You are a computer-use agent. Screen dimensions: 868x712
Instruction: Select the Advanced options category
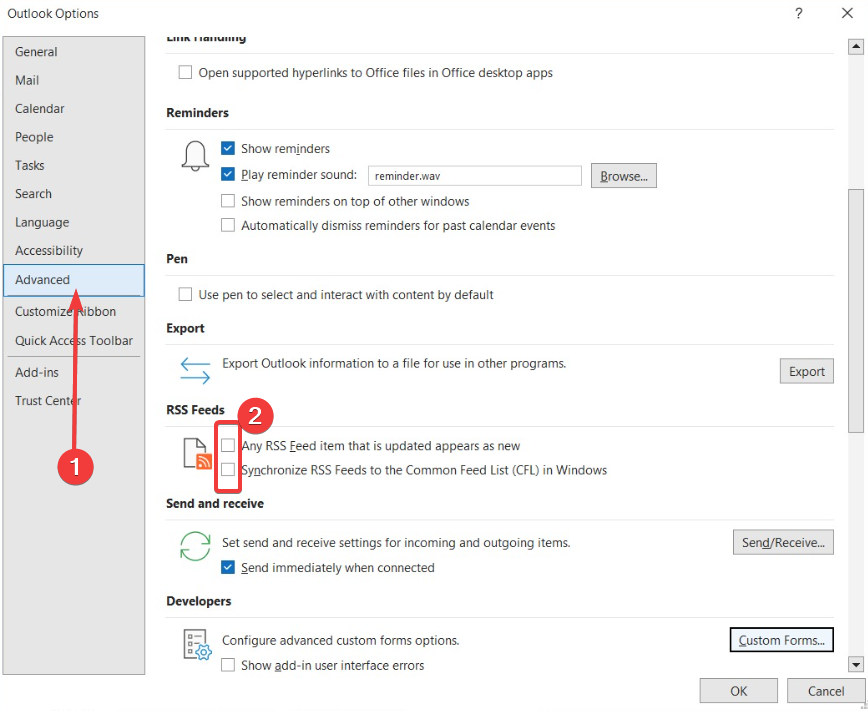coord(74,280)
